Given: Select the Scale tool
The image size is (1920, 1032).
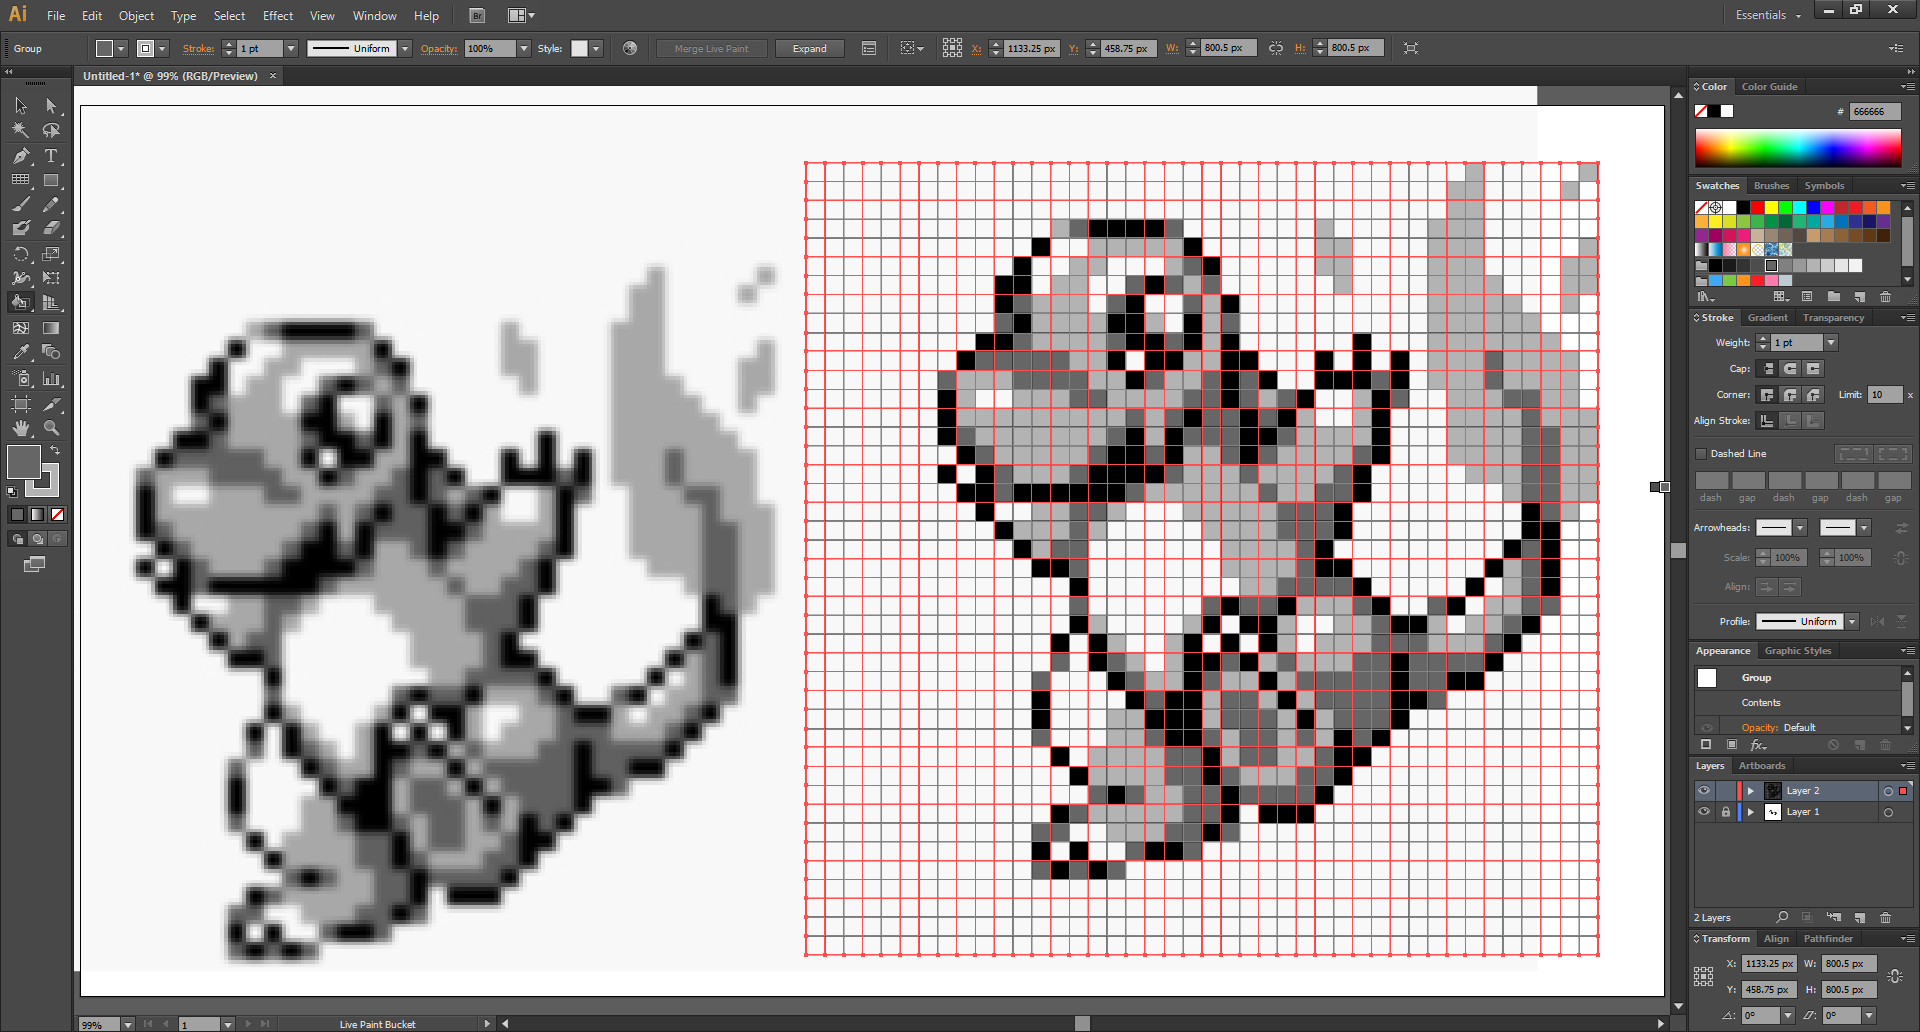Looking at the screenshot, I should 51,254.
